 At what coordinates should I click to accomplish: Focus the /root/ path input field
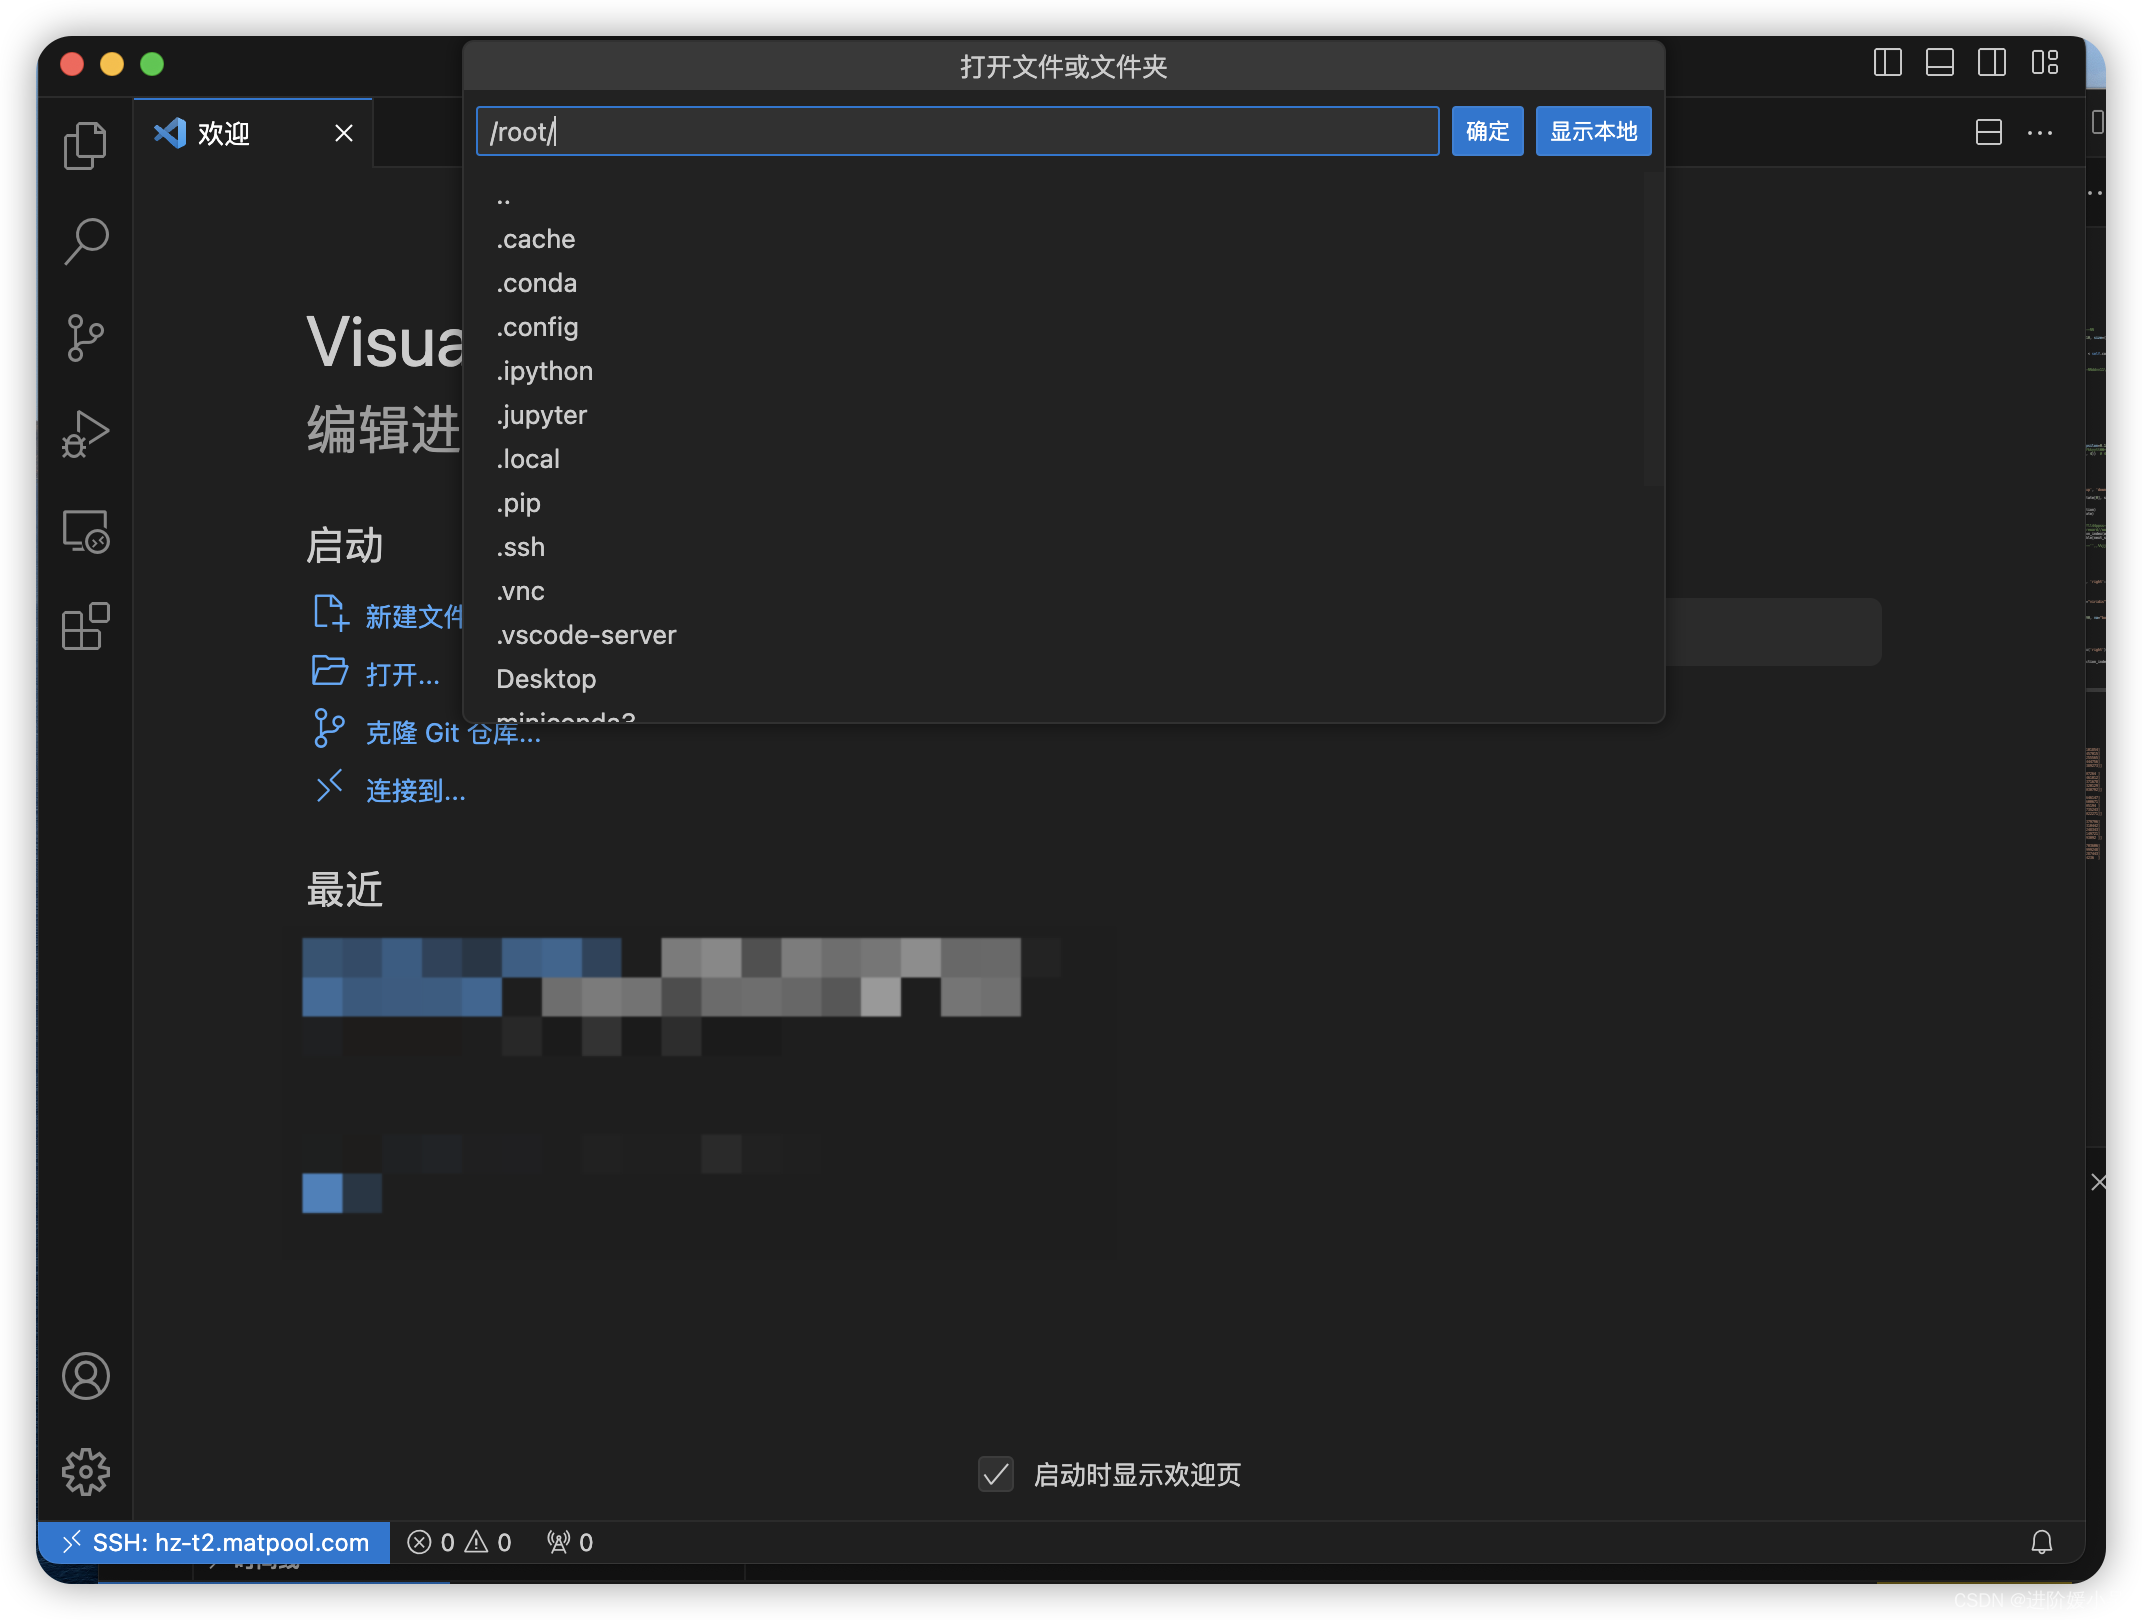coord(957,131)
